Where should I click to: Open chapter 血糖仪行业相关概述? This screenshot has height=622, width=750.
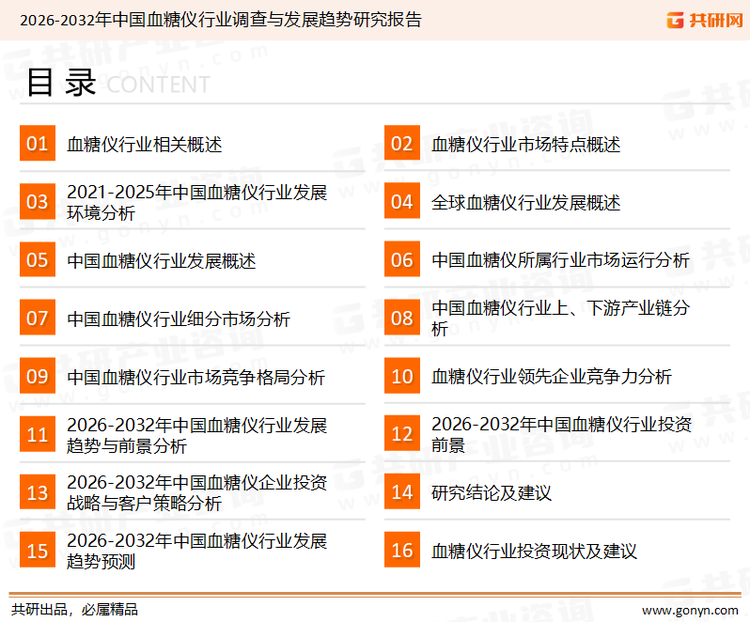tap(144, 144)
